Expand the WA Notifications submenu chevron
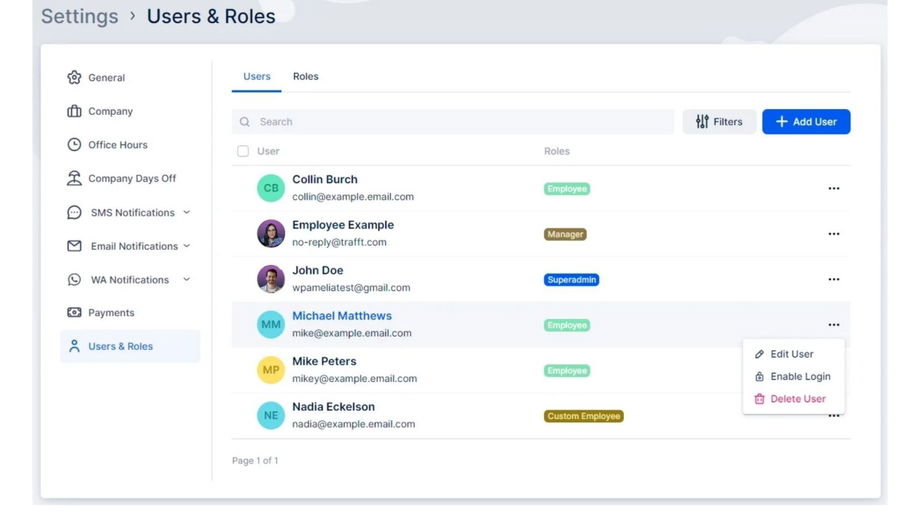Image resolution: width=920 pixels, height=517 pixels. click(186, 280)
